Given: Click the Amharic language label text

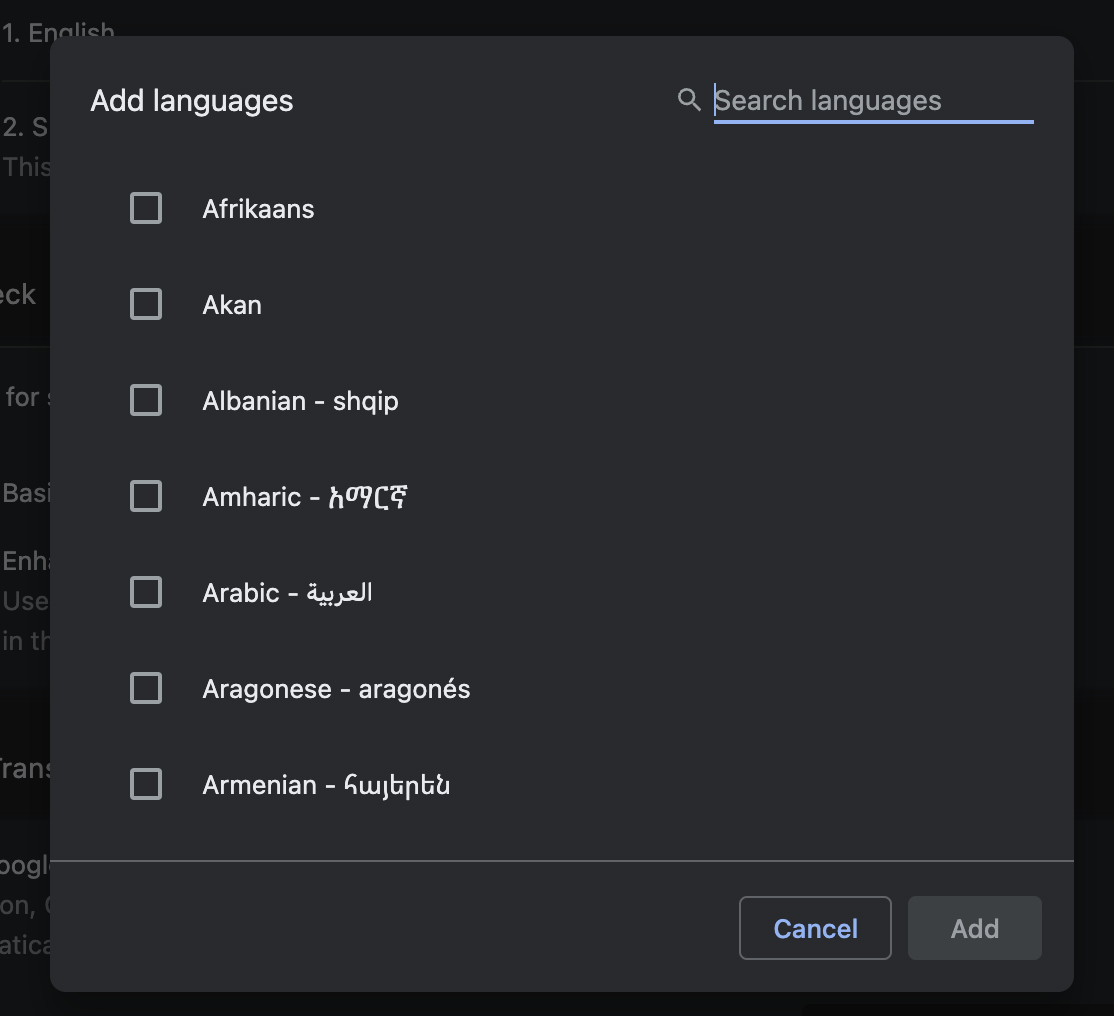Looking at the screenshot, I should pos(307,497).
